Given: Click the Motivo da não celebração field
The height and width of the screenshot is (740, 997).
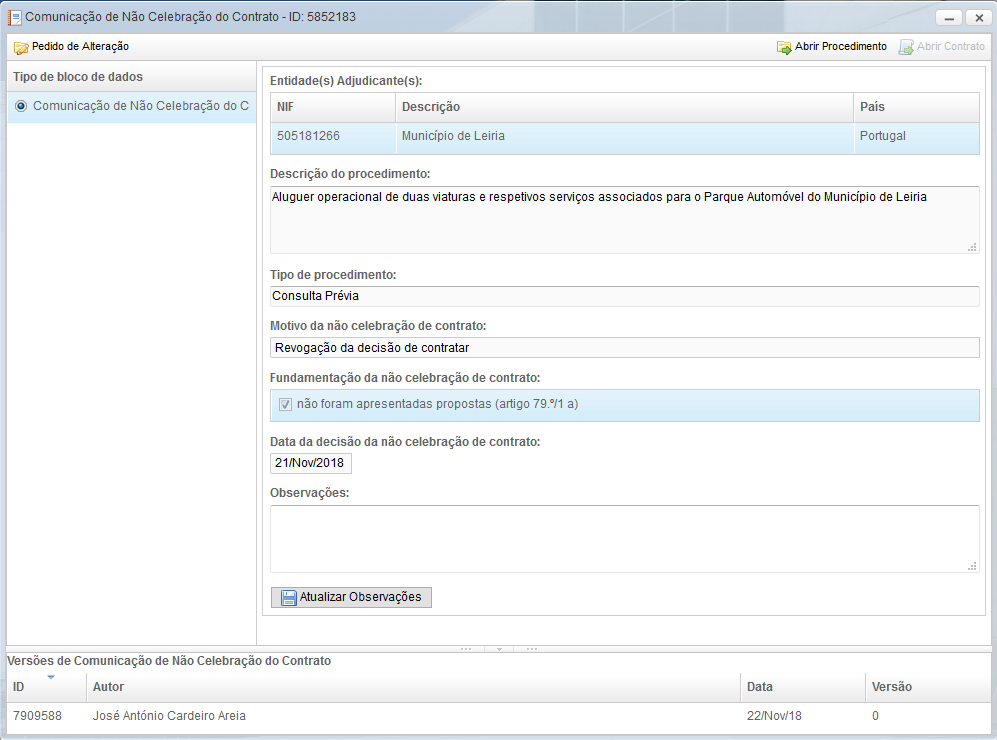Looking at the screenshot, I should [624, 347].
